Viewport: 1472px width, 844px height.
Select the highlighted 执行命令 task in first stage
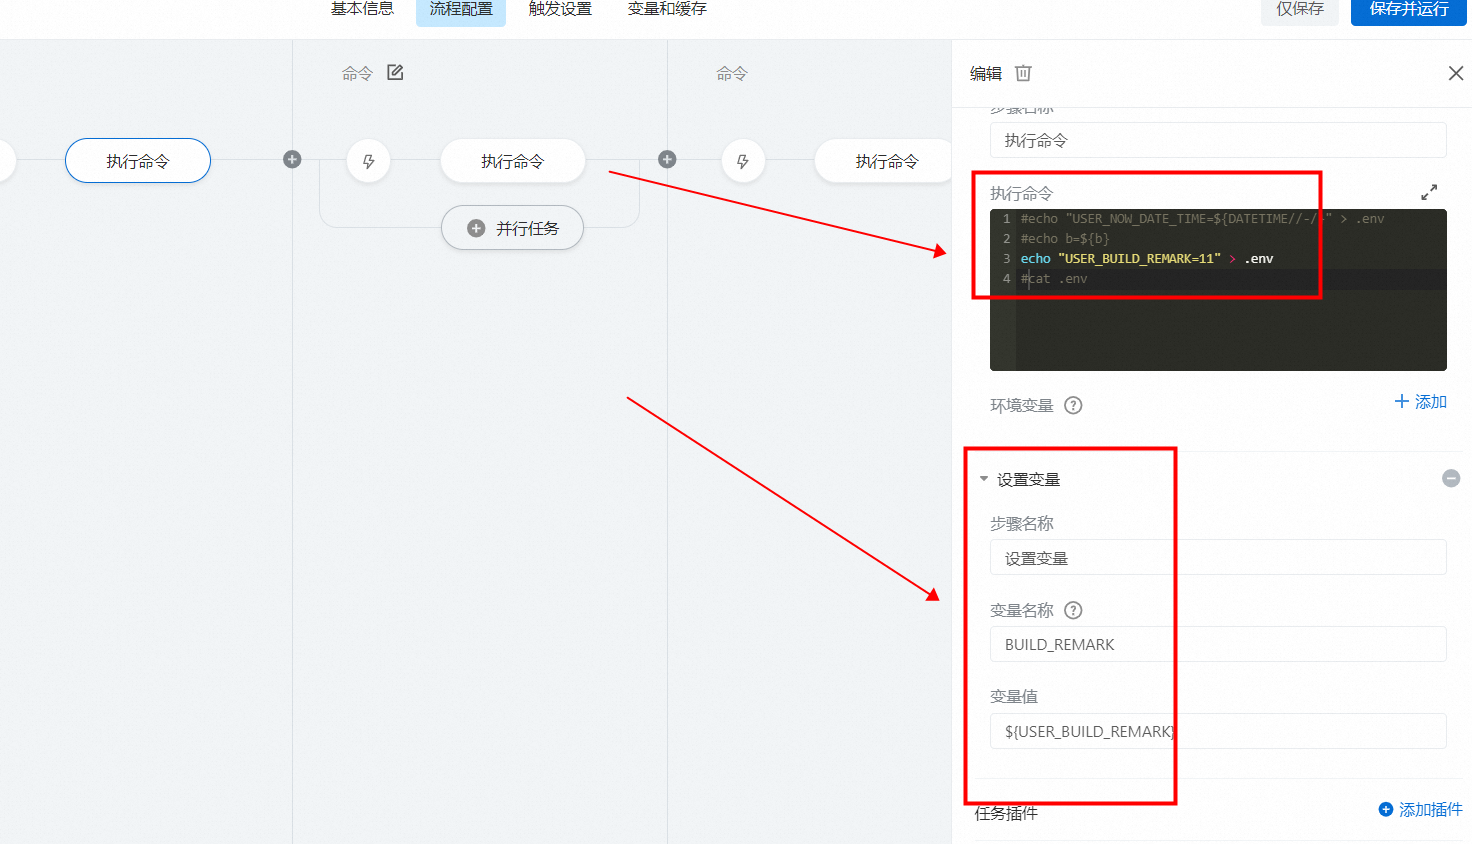[x=138, y=161]
